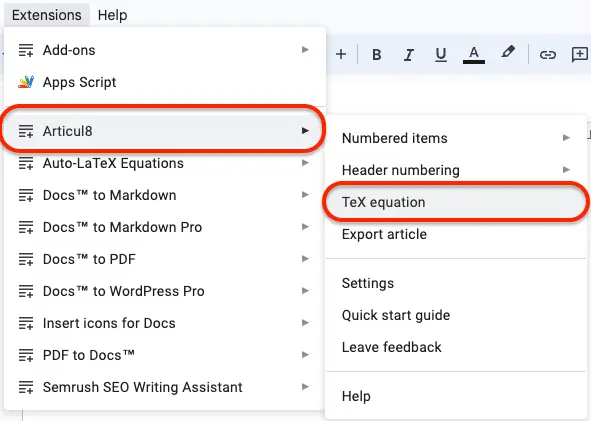Viewport: 591px width, 421px height.
Task: Click the Apps Script colorful icon
Action: coord(26,82)
